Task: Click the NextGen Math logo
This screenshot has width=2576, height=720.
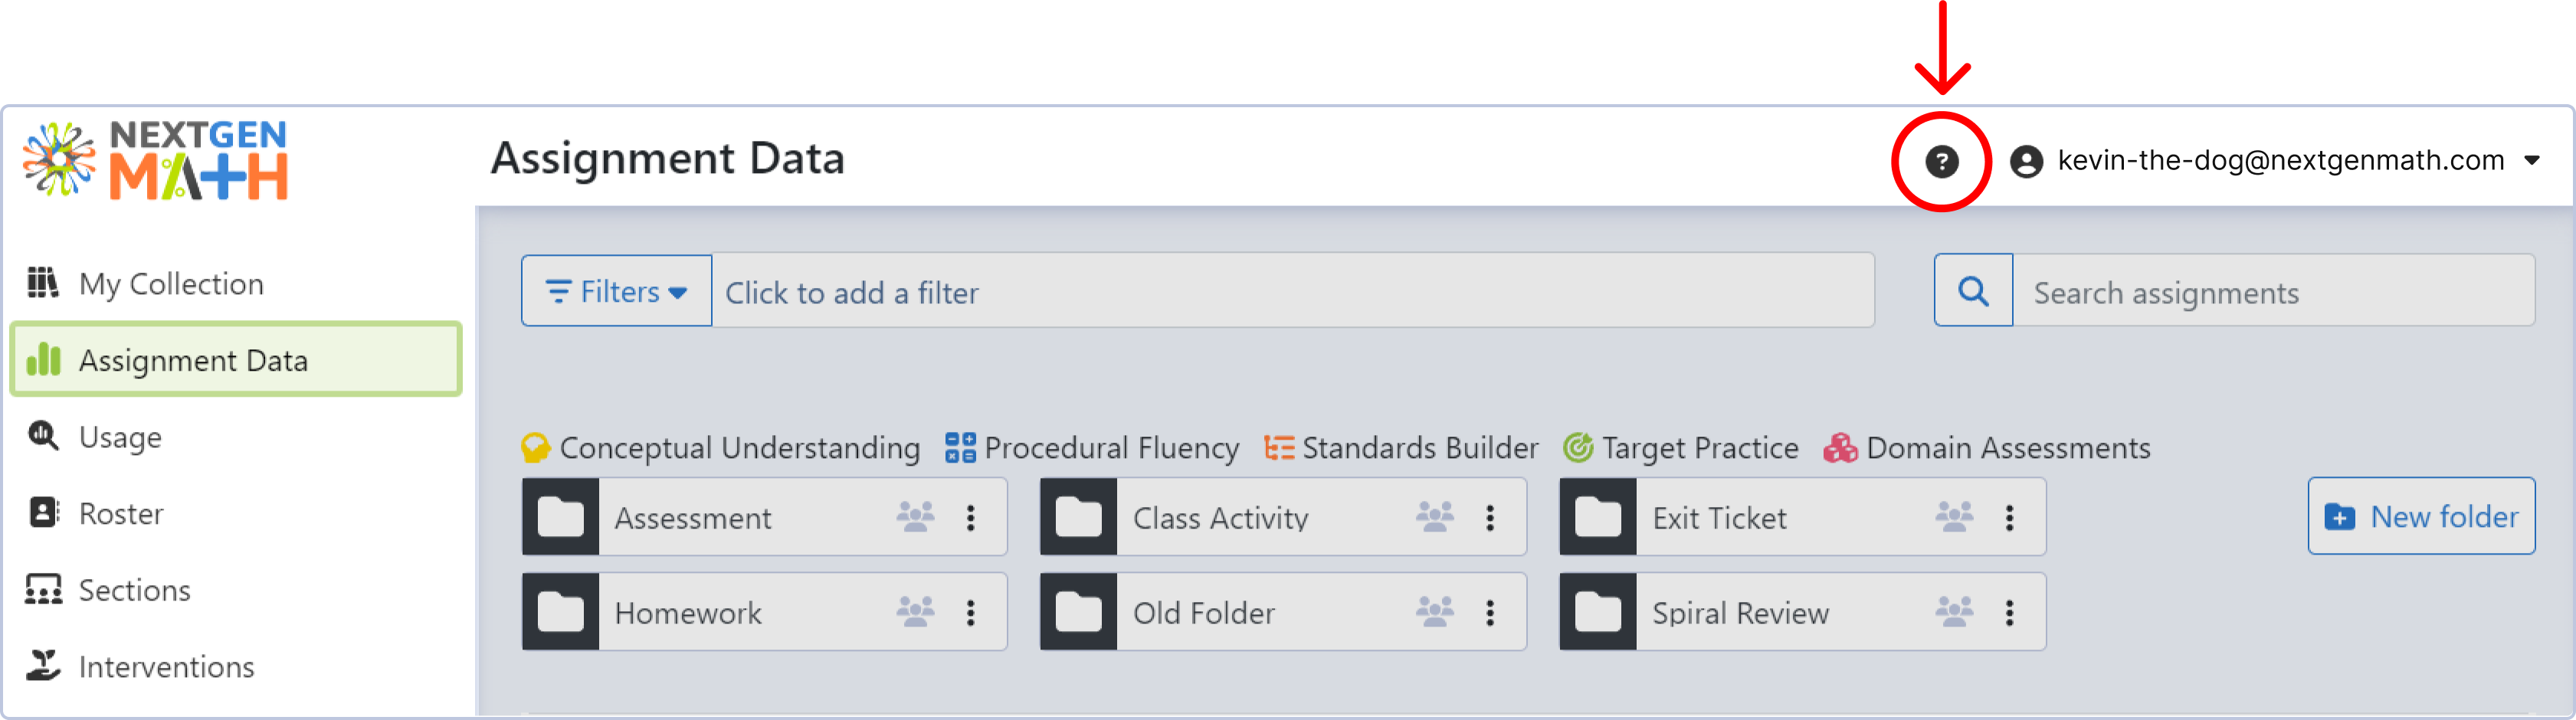Action: point(156,160)
